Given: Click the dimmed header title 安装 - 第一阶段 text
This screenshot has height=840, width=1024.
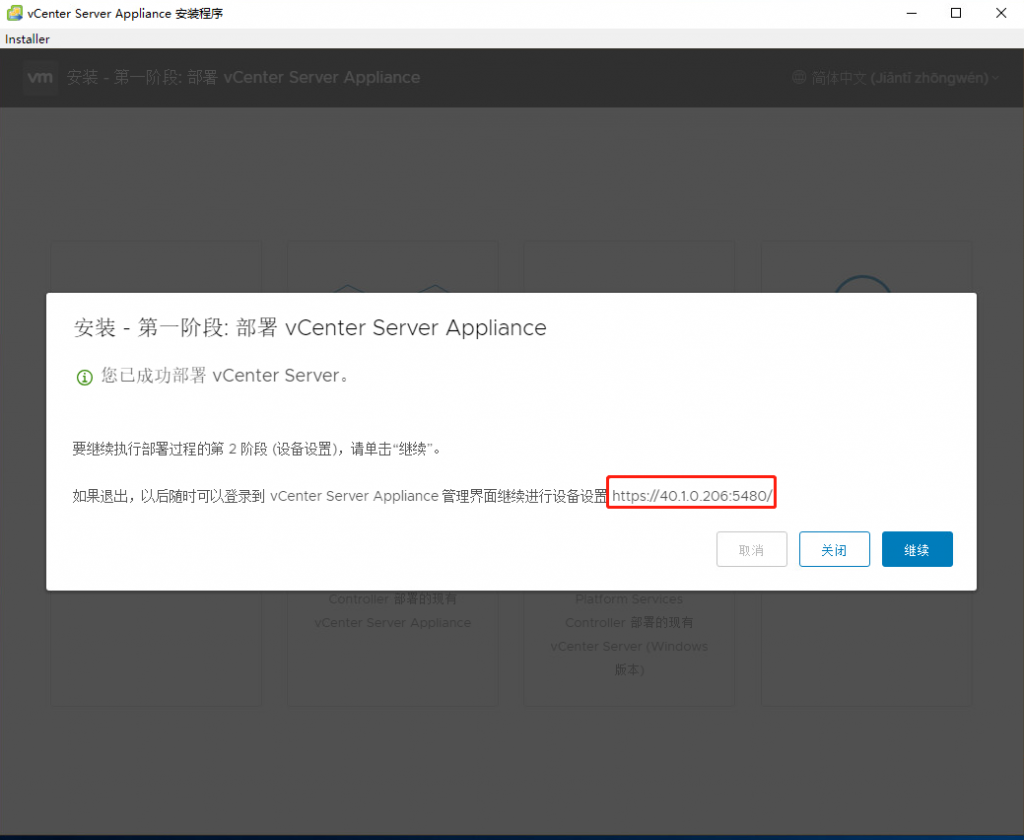Looking at the screenshot, I should (243, 78).
